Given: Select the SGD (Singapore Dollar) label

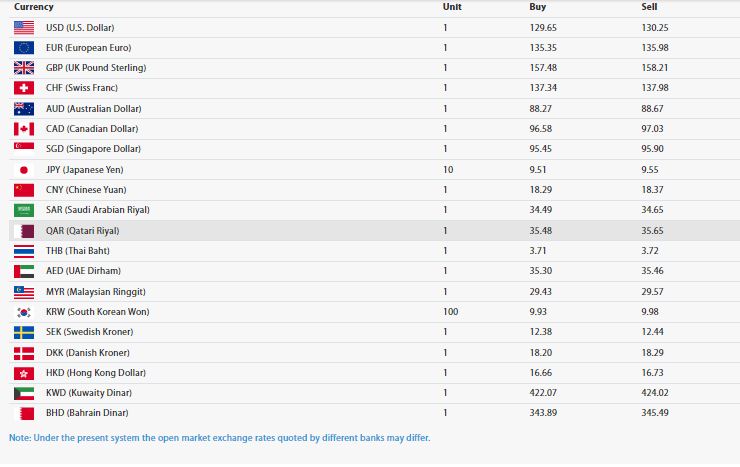Looking at the screenshot, I should pyautogui.click(x=93, y=149).
